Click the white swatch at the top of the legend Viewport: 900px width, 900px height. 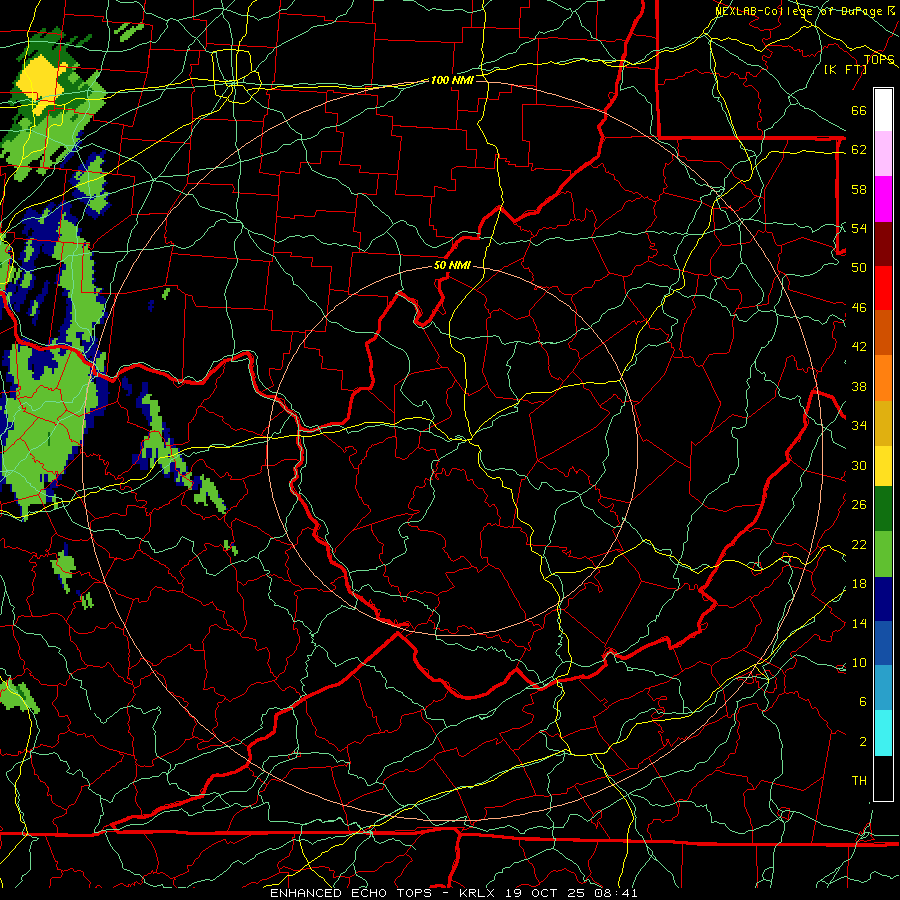coord(883,110)
